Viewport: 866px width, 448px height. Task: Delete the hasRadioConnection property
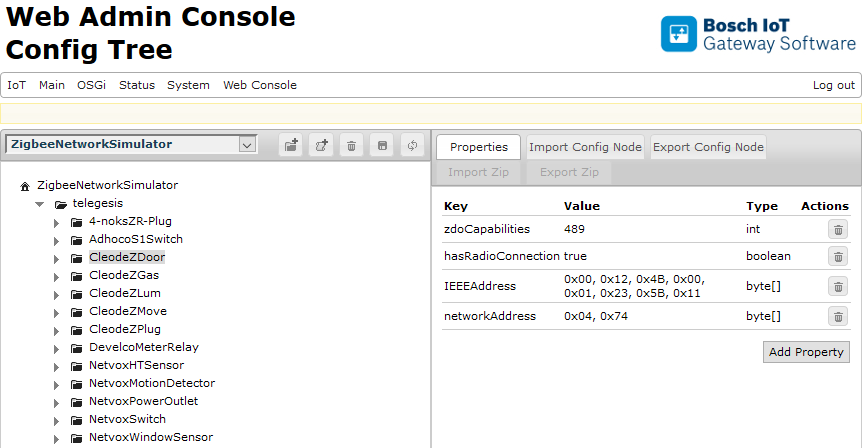point(837,256)
